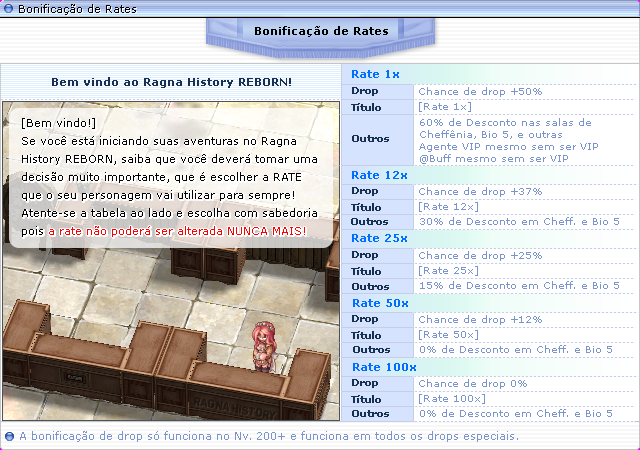Click the Chance de drop +50% cell
Image resolution: width=640 pixels, height=450 pixels.
pyautogui.click(x=480, y=91)
